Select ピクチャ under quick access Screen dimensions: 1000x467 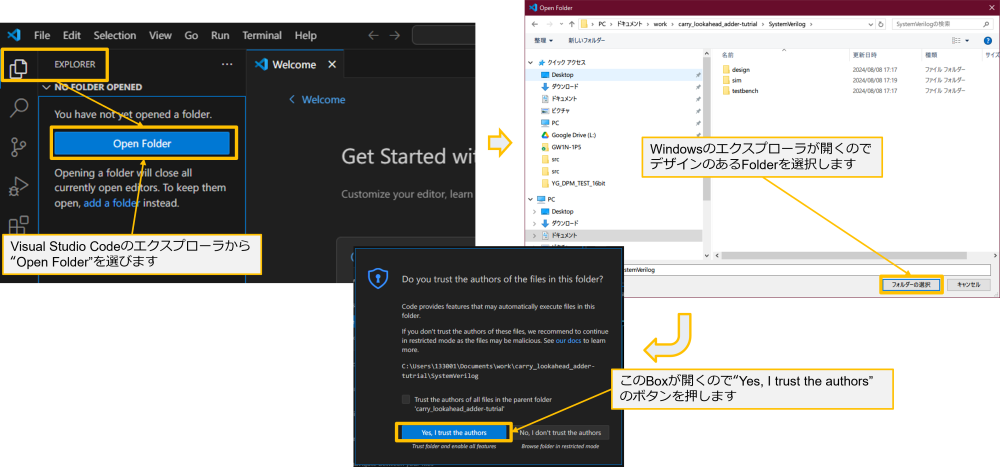coord(556,110)
